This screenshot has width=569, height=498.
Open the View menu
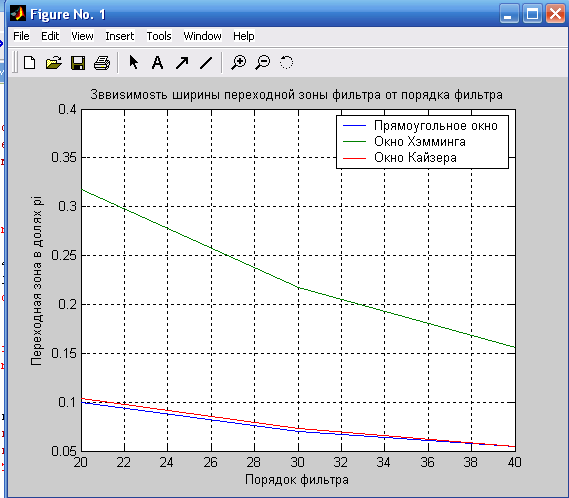pos(82,36)
